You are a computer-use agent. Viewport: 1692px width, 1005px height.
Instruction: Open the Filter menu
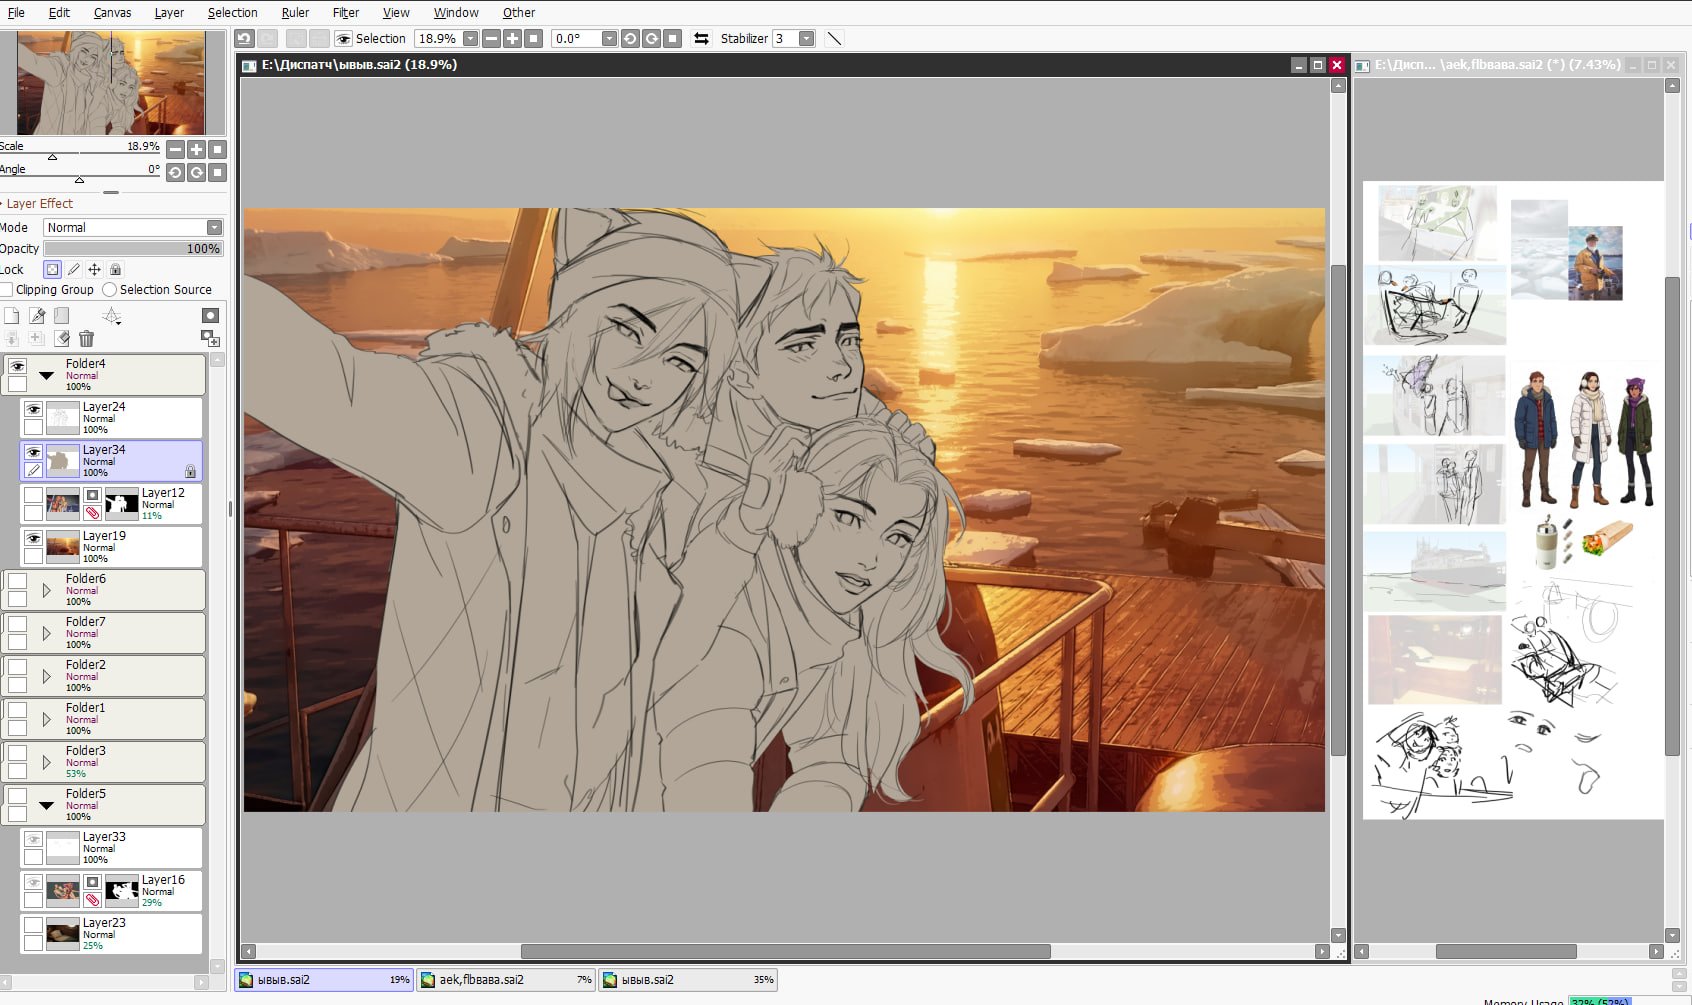coord(346,13)
